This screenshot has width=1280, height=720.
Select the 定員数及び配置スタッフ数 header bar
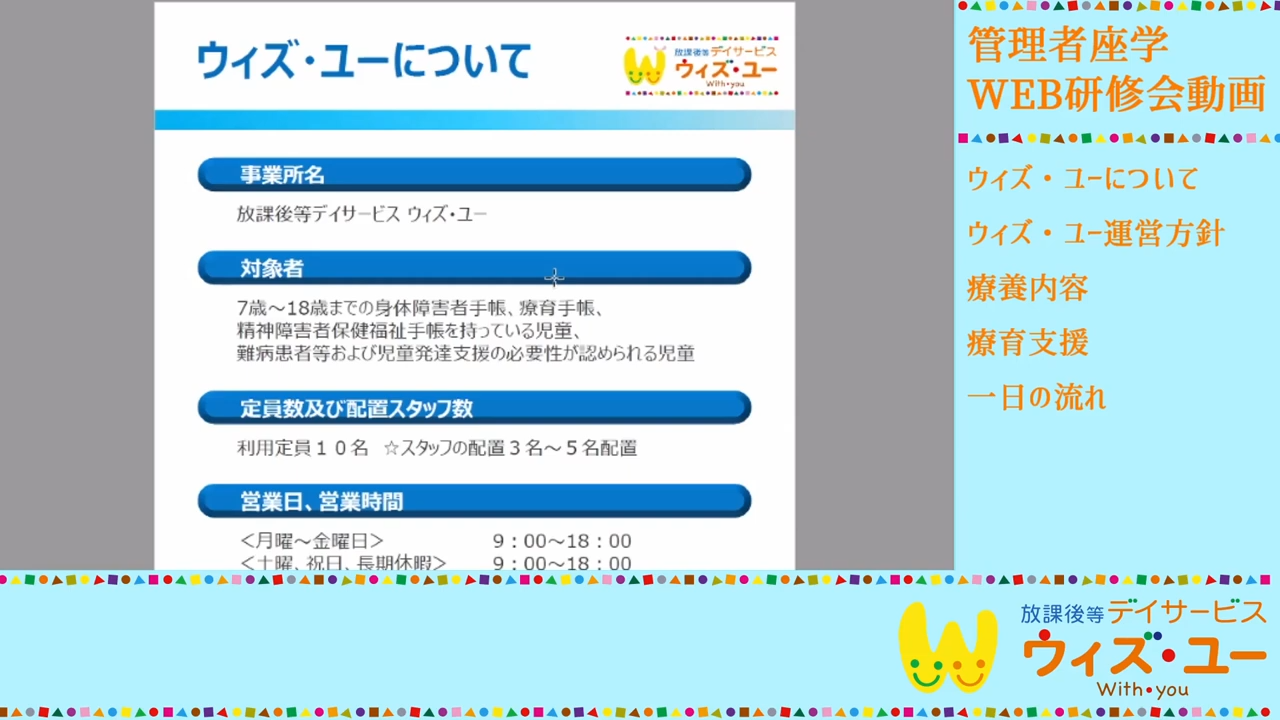click(x=474, y=408)
